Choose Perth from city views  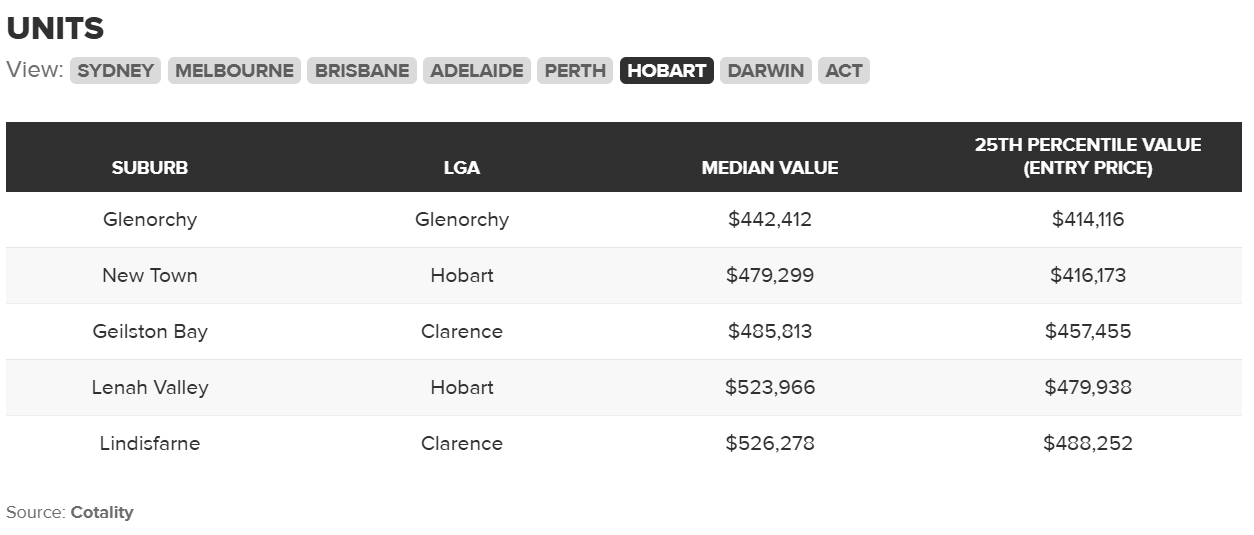[x=575, y=71]
